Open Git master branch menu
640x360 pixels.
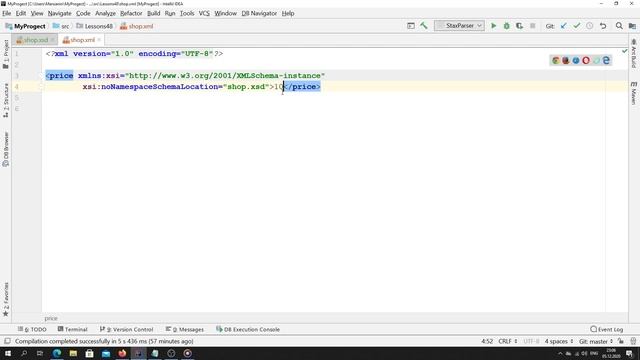[596, 341]
